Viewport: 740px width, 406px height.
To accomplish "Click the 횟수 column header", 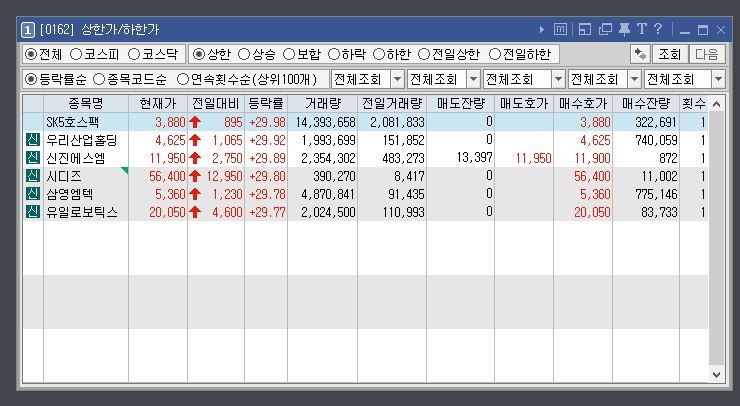I will 693,104.
